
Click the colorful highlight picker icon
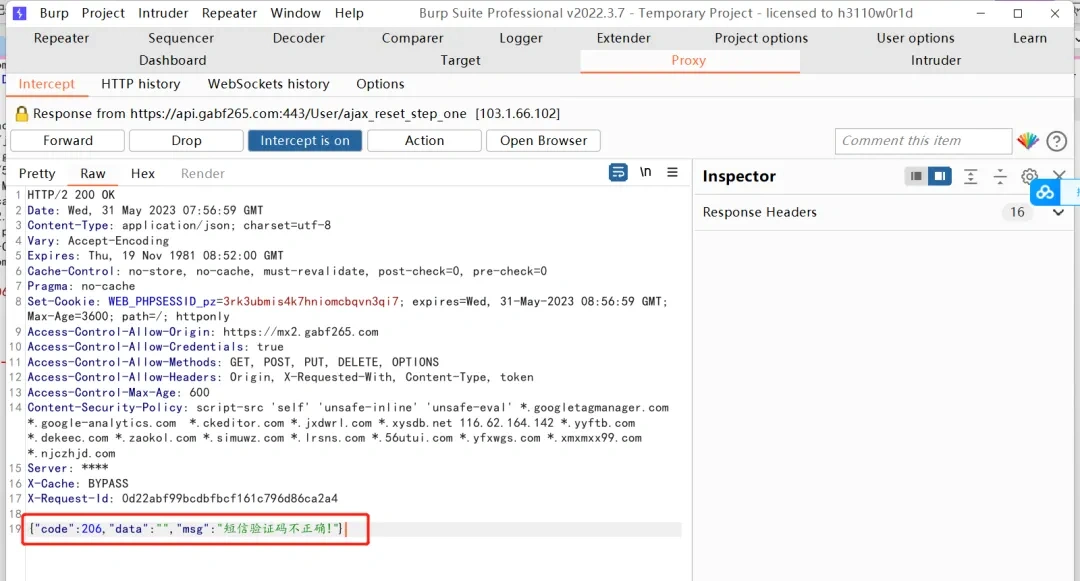pos(1028,140)
